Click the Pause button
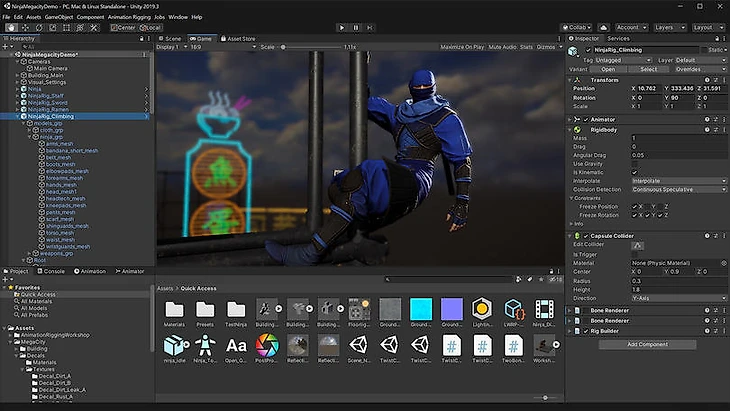Viewport: 730px width, 411px height. (x=356, y=27)
